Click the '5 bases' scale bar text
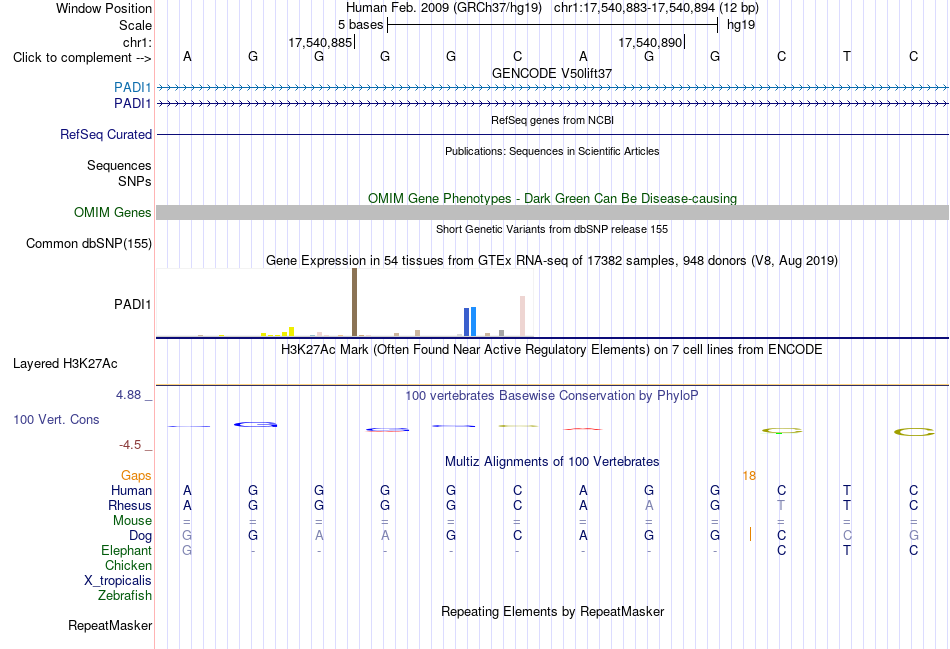 tap(360, 25)
